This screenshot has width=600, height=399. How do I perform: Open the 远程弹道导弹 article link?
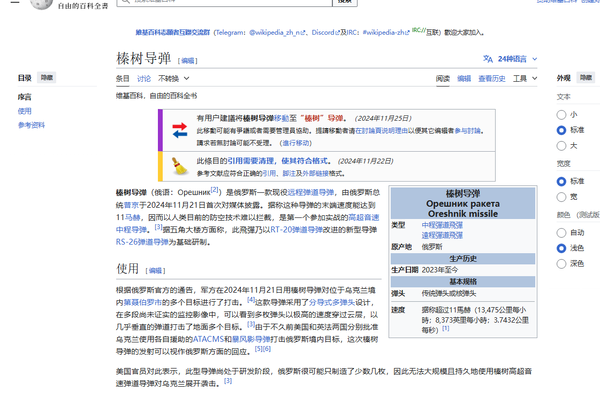tap(310, 192)
